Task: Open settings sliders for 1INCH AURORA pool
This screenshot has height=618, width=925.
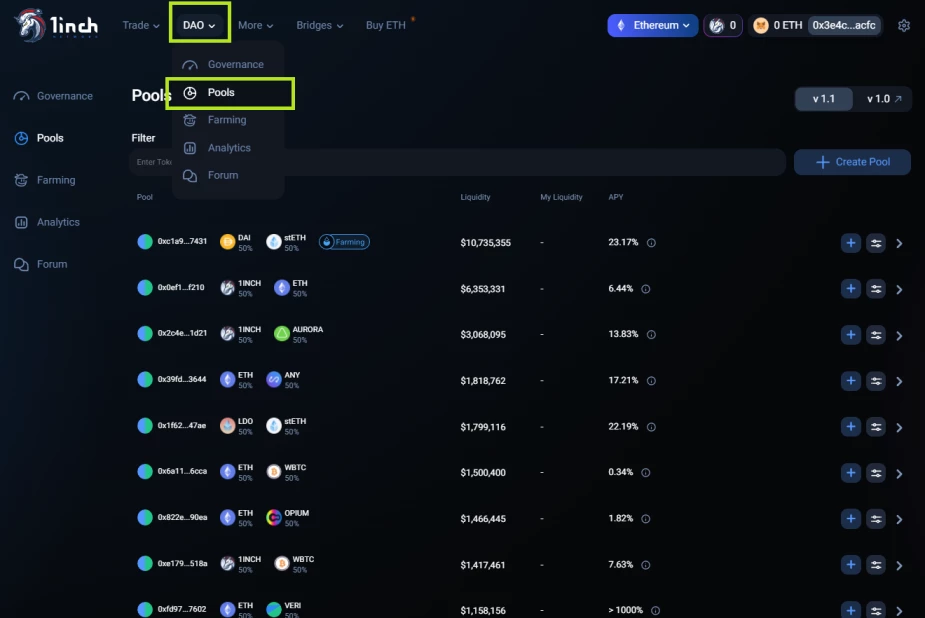Action: [876, 335]
